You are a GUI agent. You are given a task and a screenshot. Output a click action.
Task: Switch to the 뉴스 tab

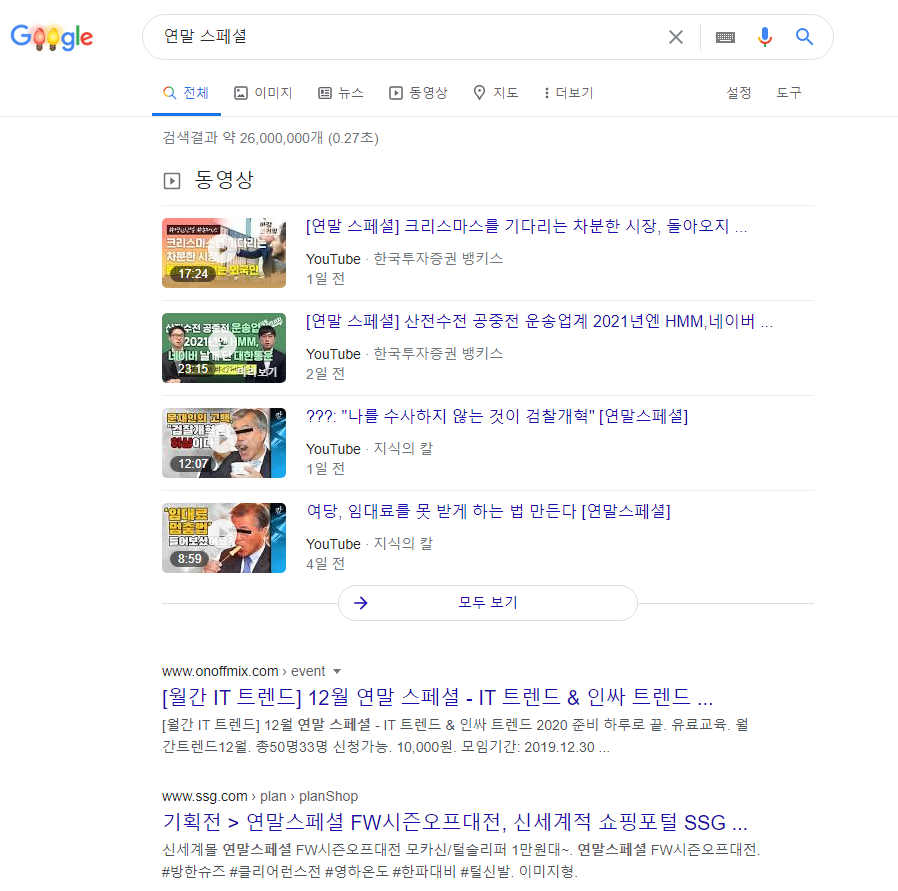pos(341,93)
